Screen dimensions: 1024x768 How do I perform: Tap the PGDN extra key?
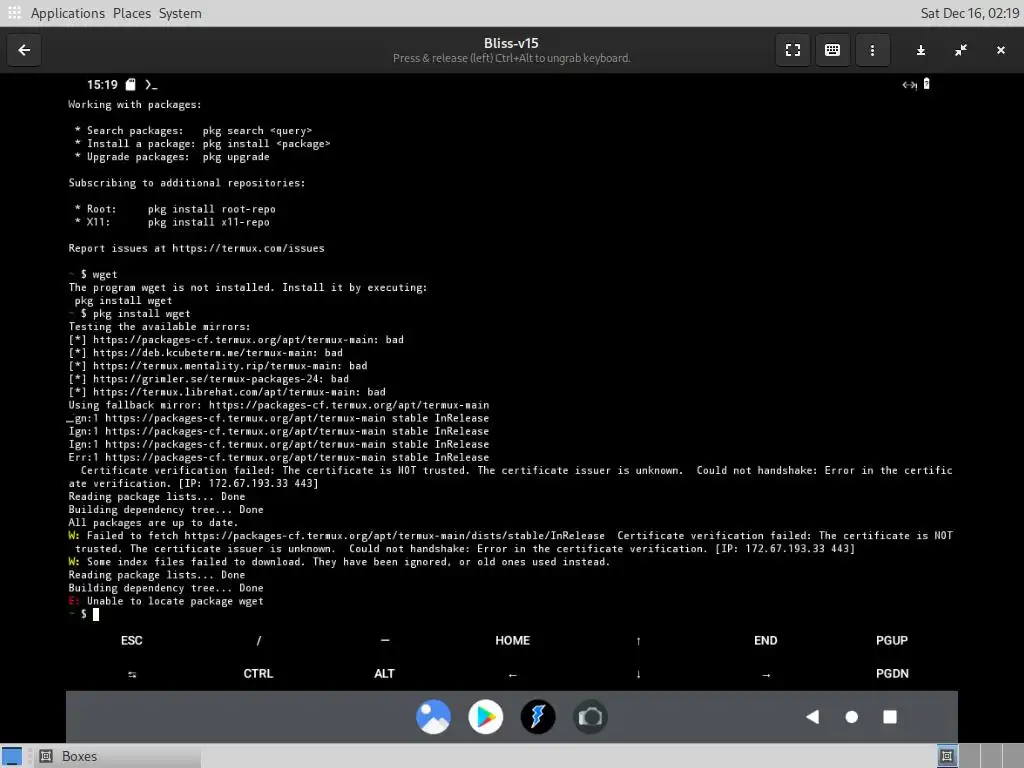(892, 674)
